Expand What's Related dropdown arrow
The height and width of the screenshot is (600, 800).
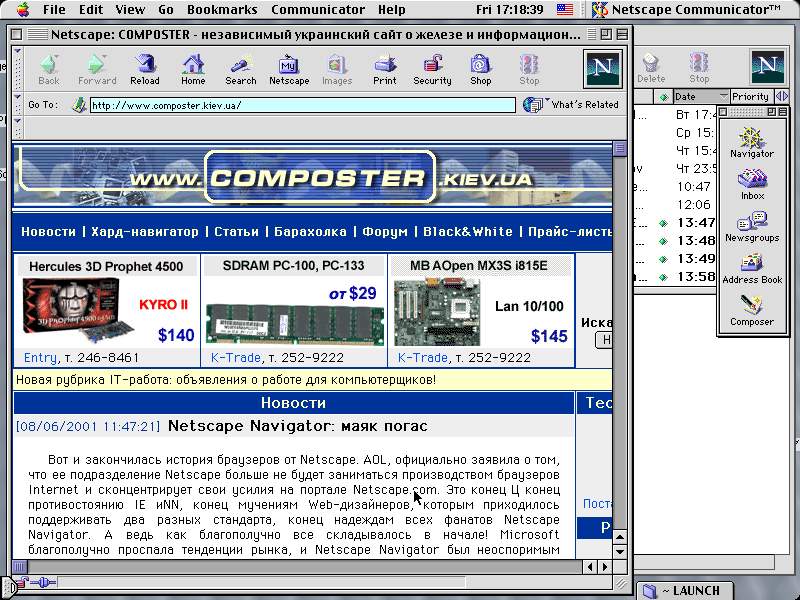pyautogui.click(x=547, y=100)
